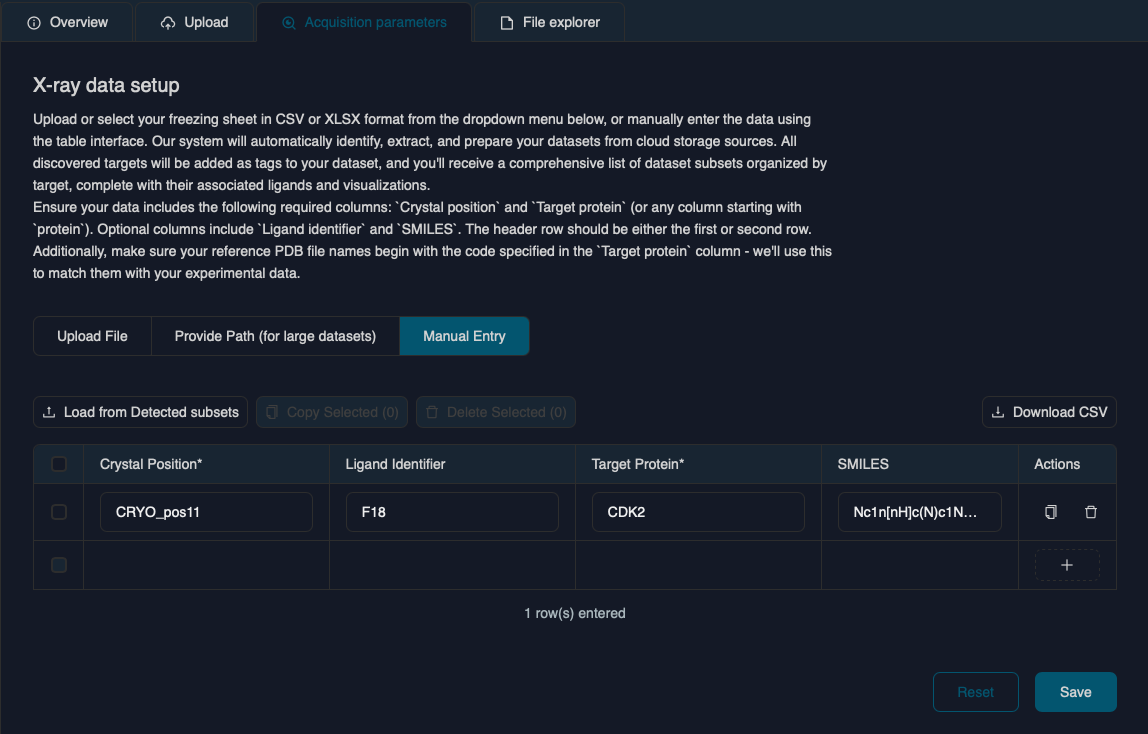Open the Overview tab
Image resolution: width=1148 pixels, height=734 pixels.
click(67, 22)
